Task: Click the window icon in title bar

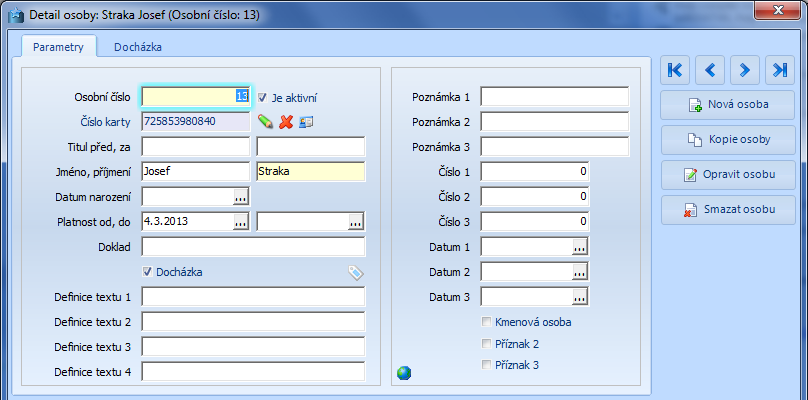Action: [16, 15]
